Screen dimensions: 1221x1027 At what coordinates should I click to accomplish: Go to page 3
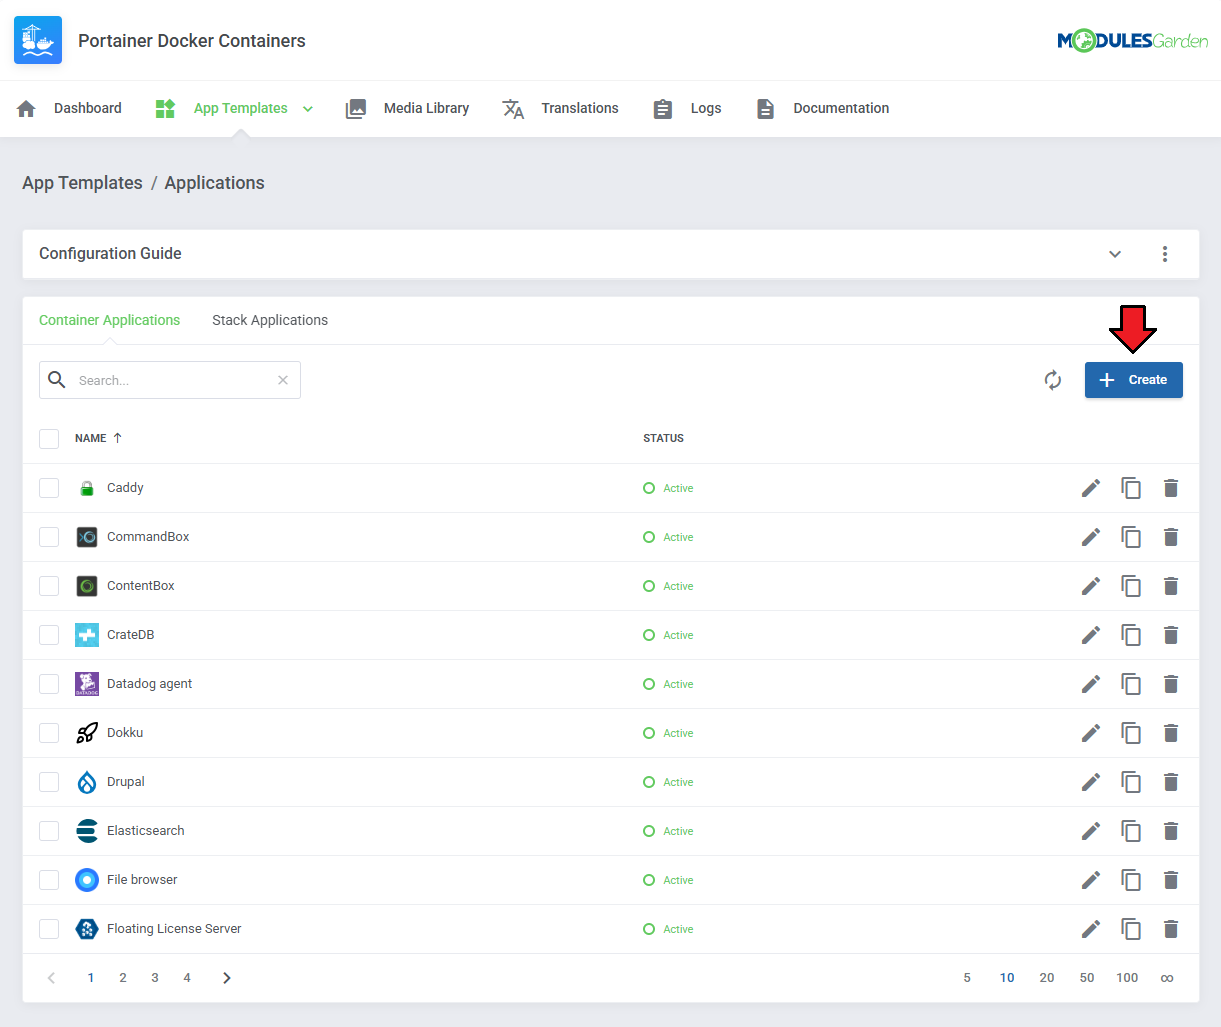pos(155,978)
